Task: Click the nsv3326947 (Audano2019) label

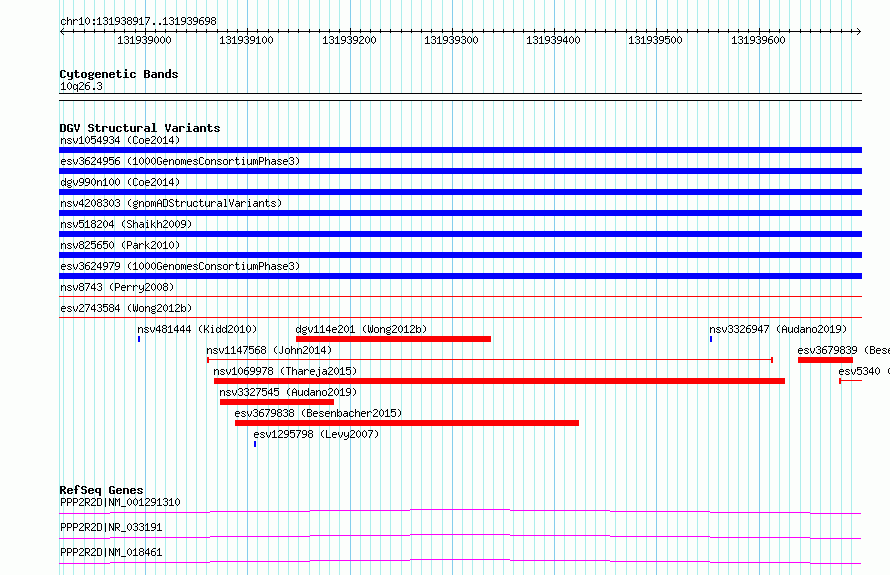Action: [778, 329]
